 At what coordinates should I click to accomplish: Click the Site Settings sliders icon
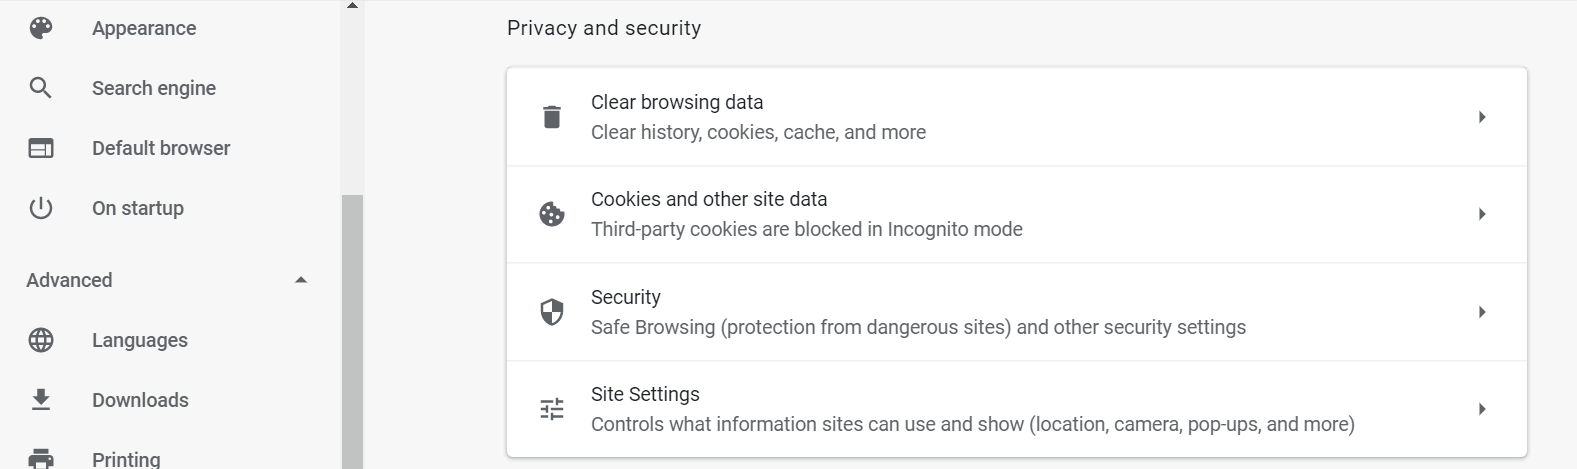point(552,409)
